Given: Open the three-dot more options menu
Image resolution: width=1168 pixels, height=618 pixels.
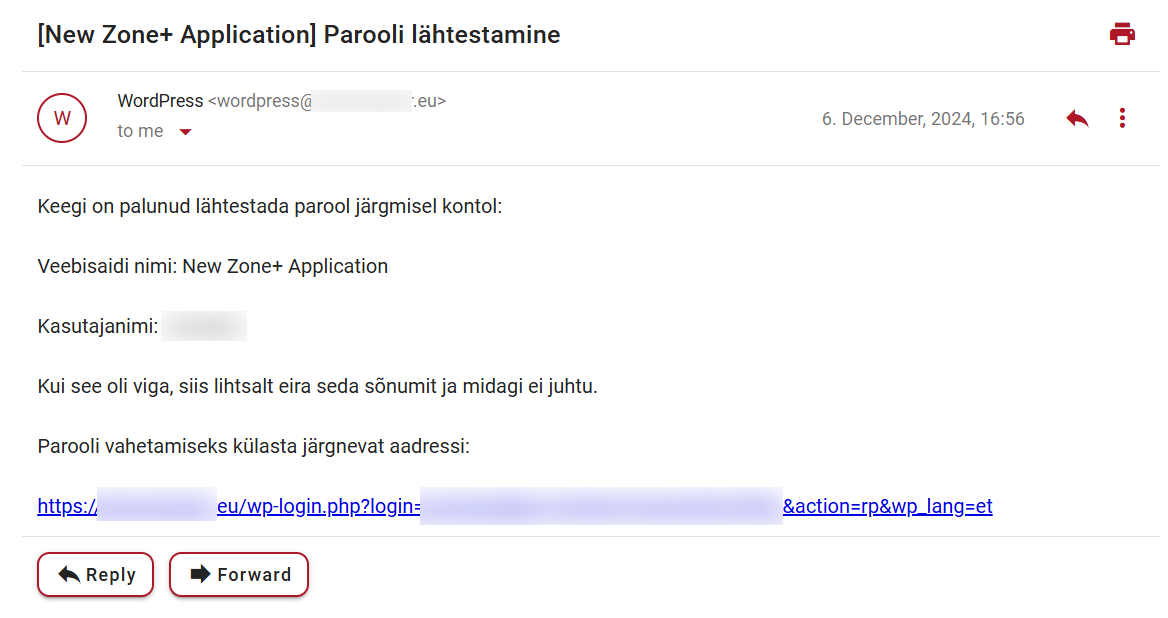Looking at the screenshot, I should point(1122,119).
